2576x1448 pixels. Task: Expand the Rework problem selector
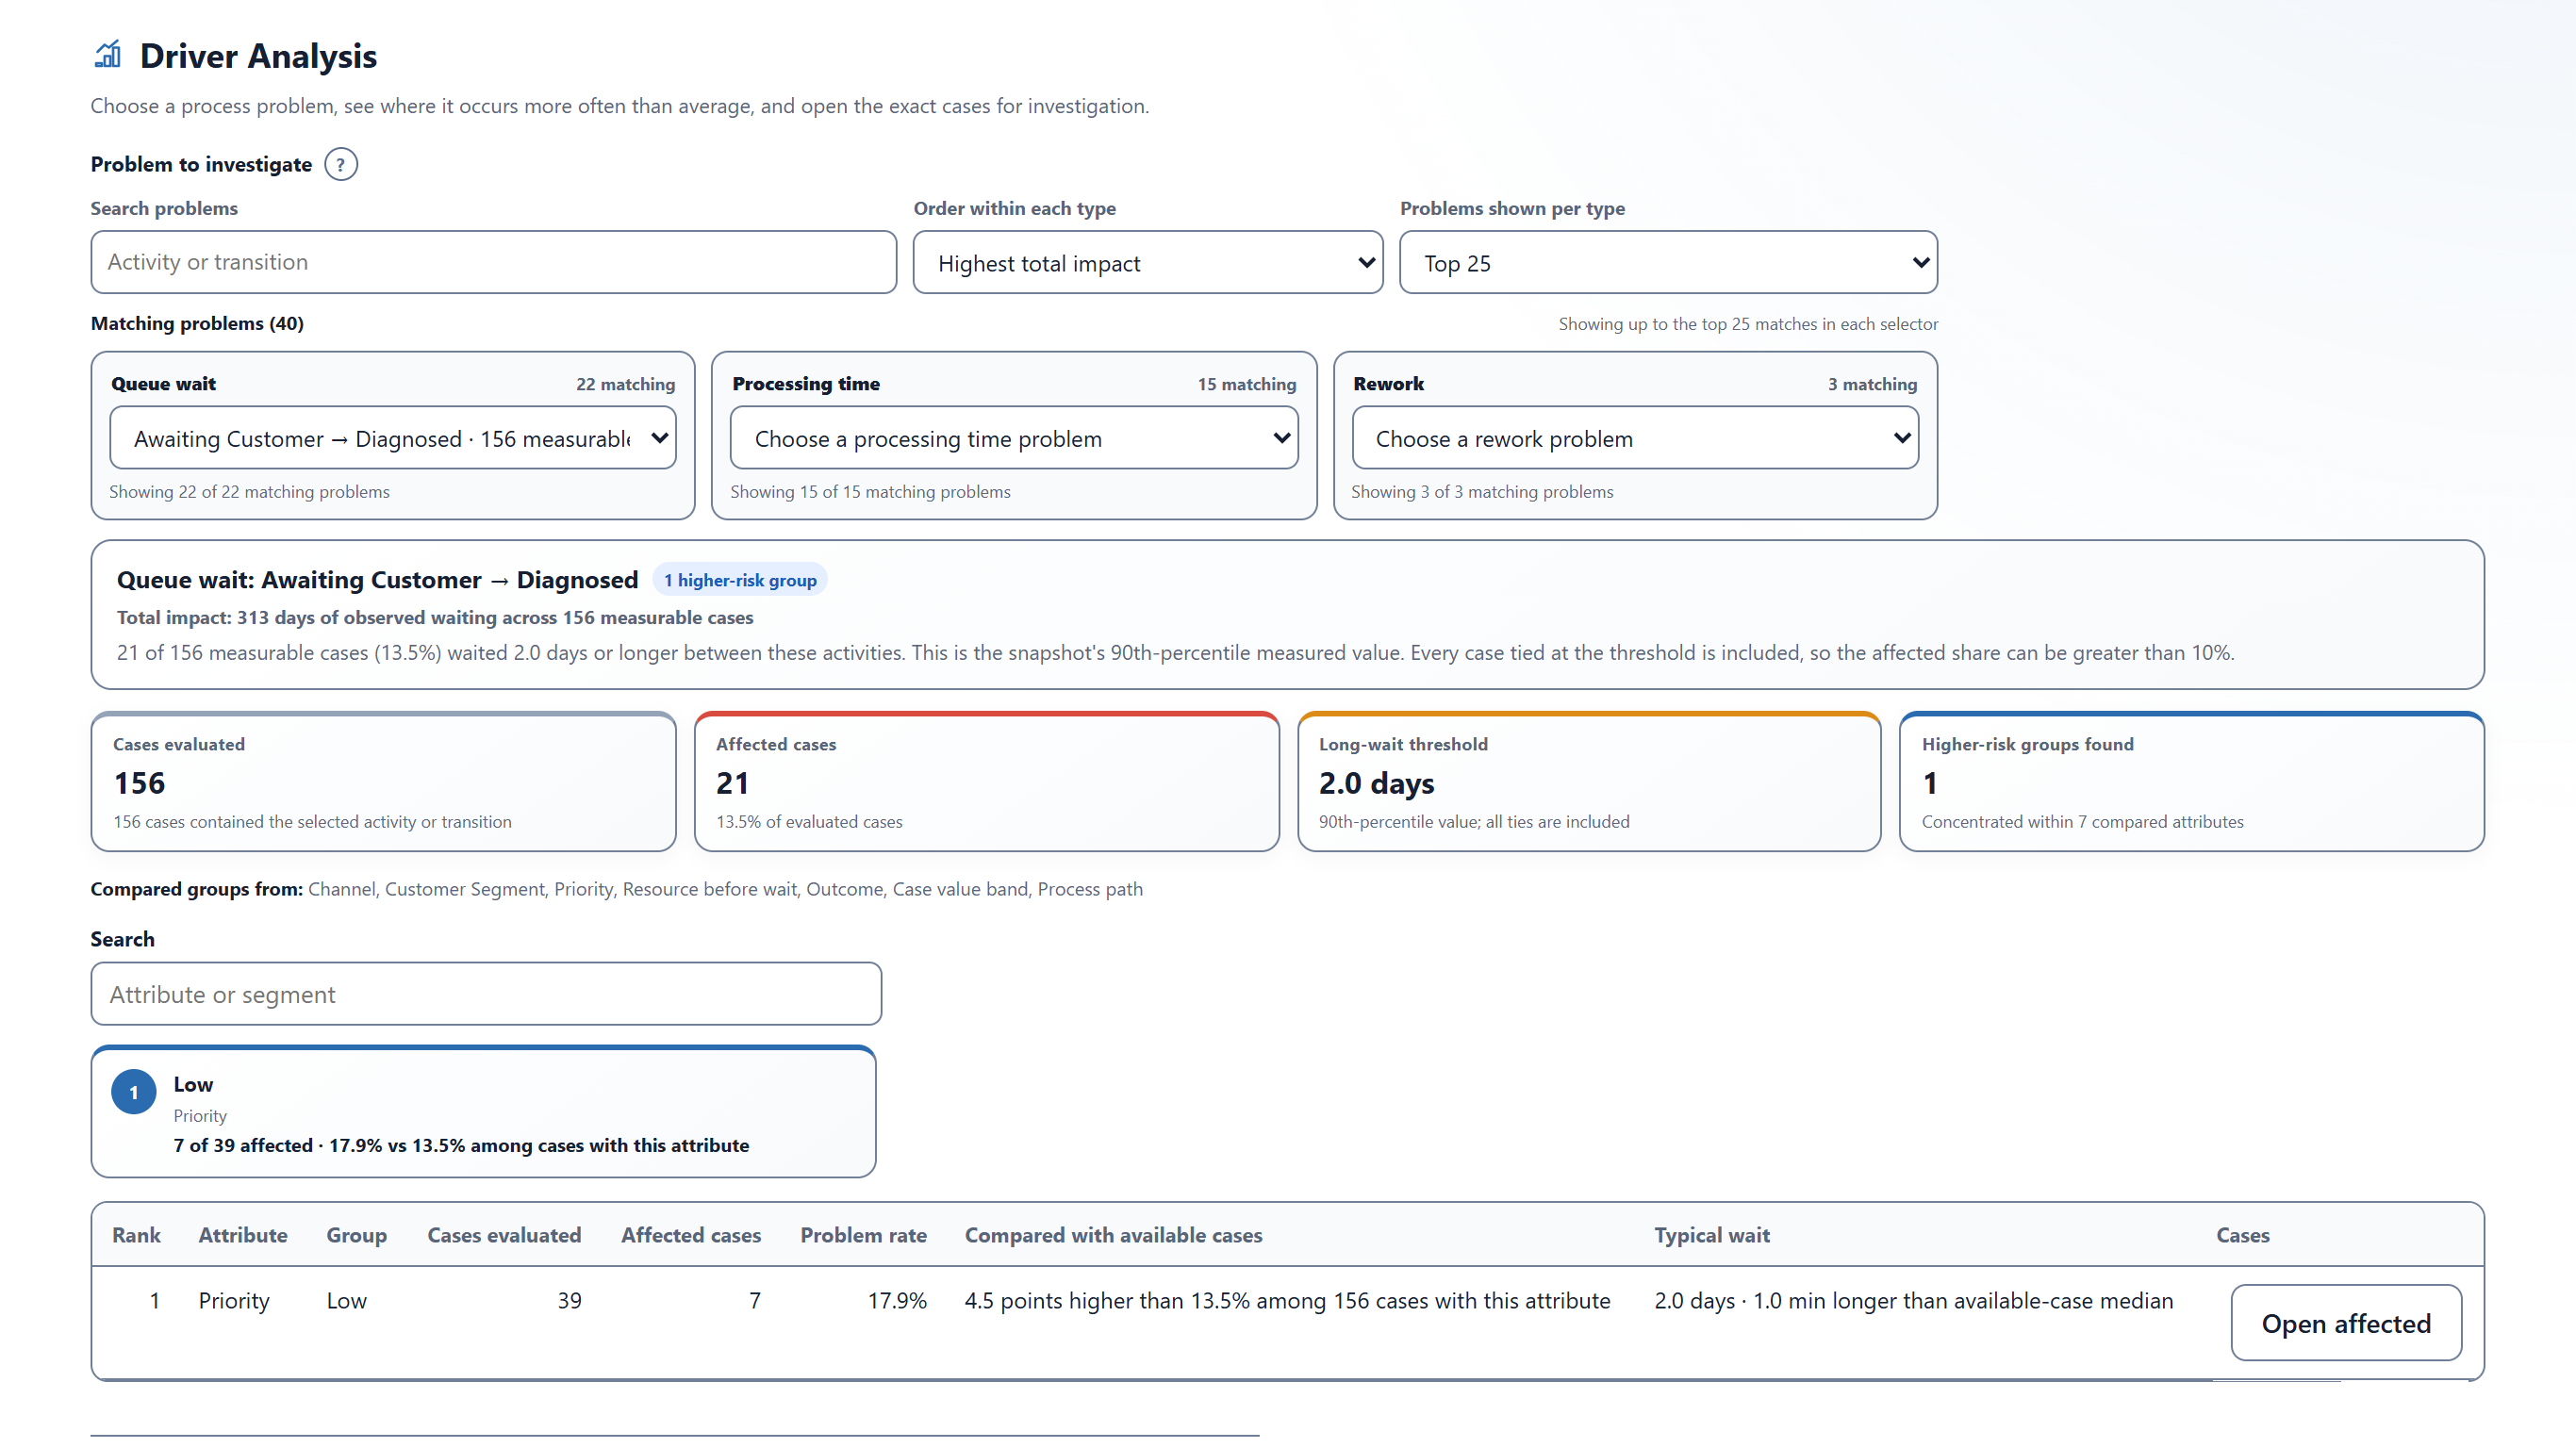(1634, 438)
